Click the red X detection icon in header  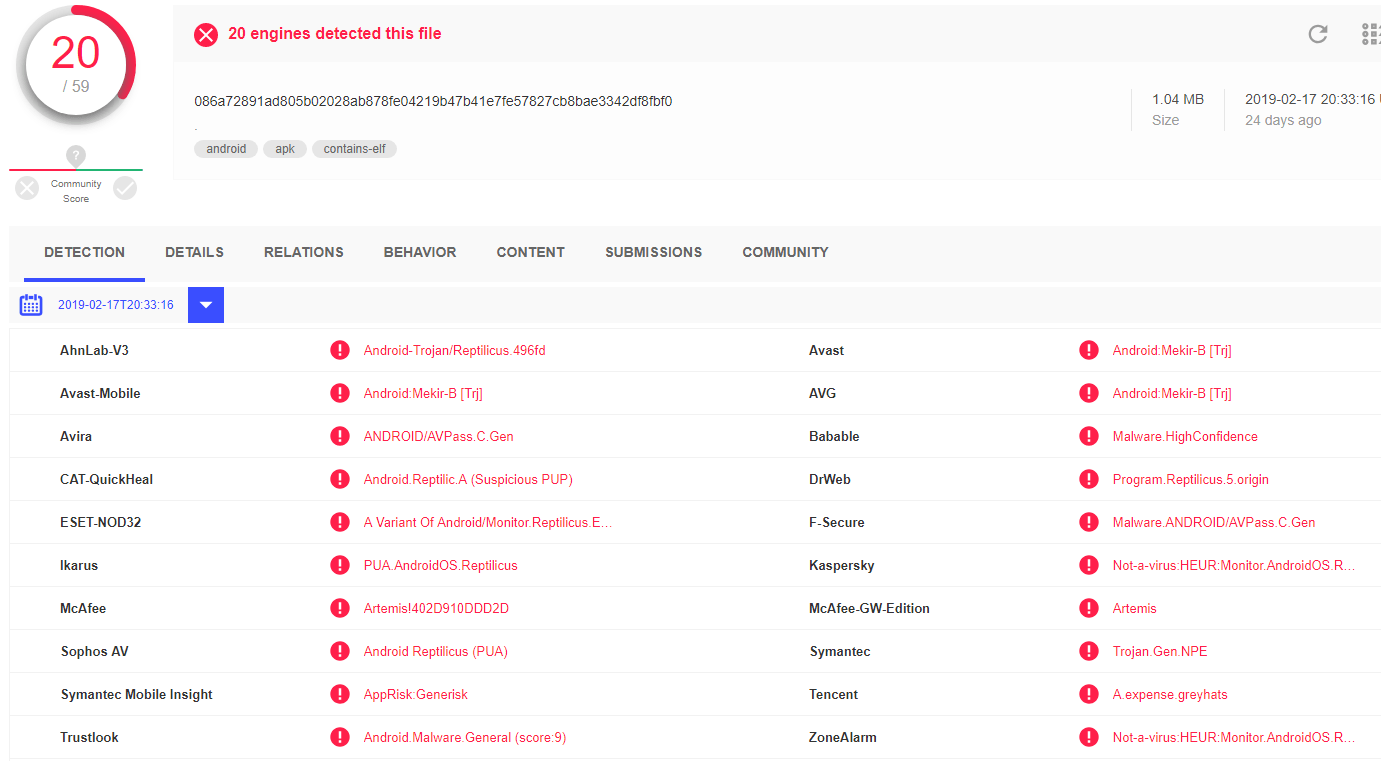tap(206, 35)
